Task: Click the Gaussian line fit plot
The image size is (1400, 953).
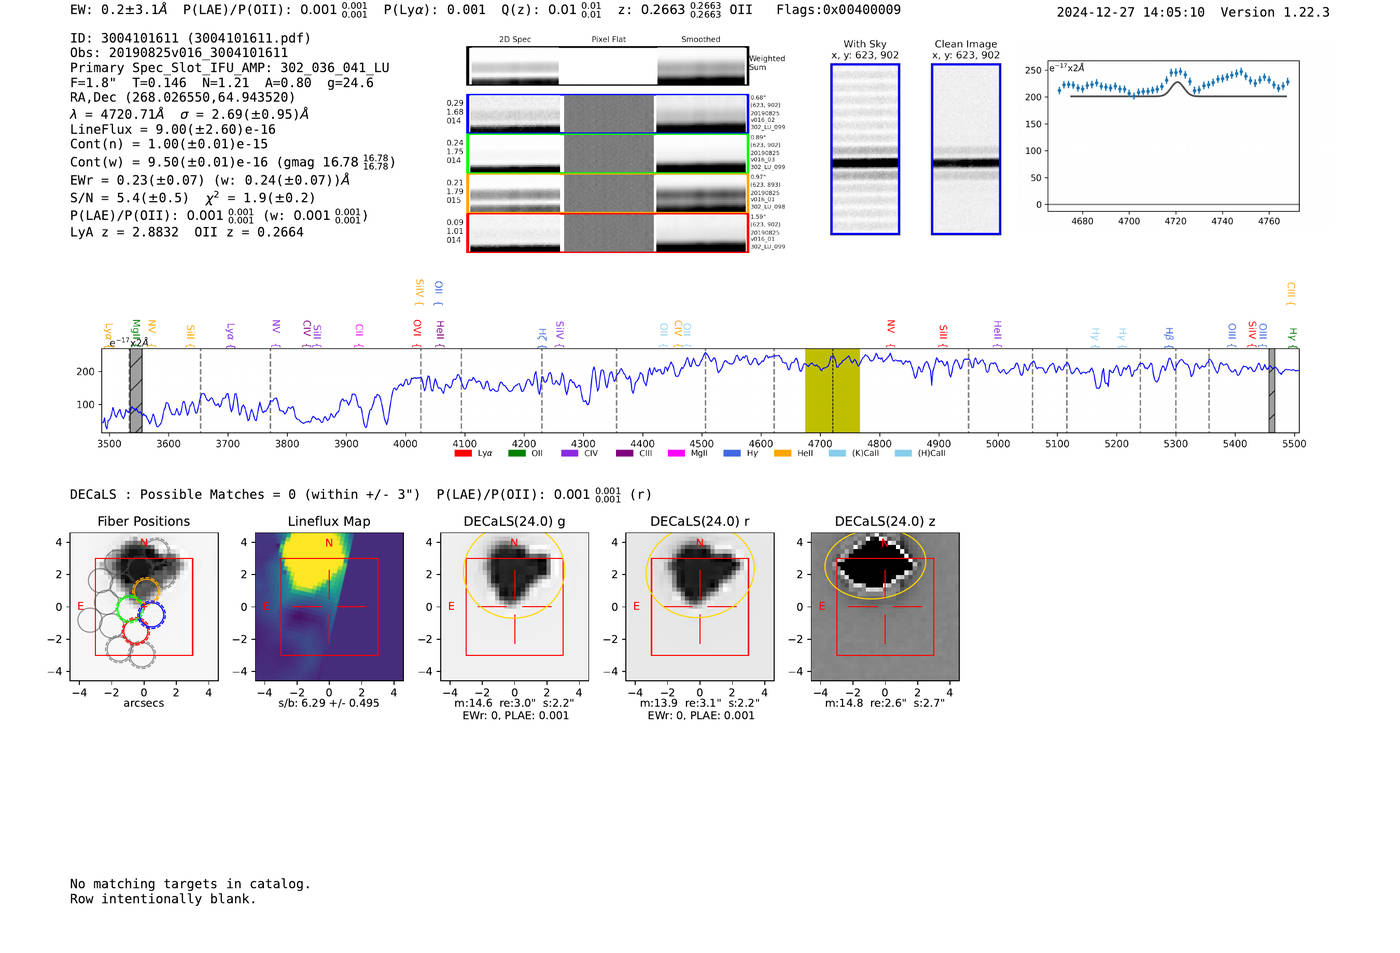Action: pos(1172,136)
